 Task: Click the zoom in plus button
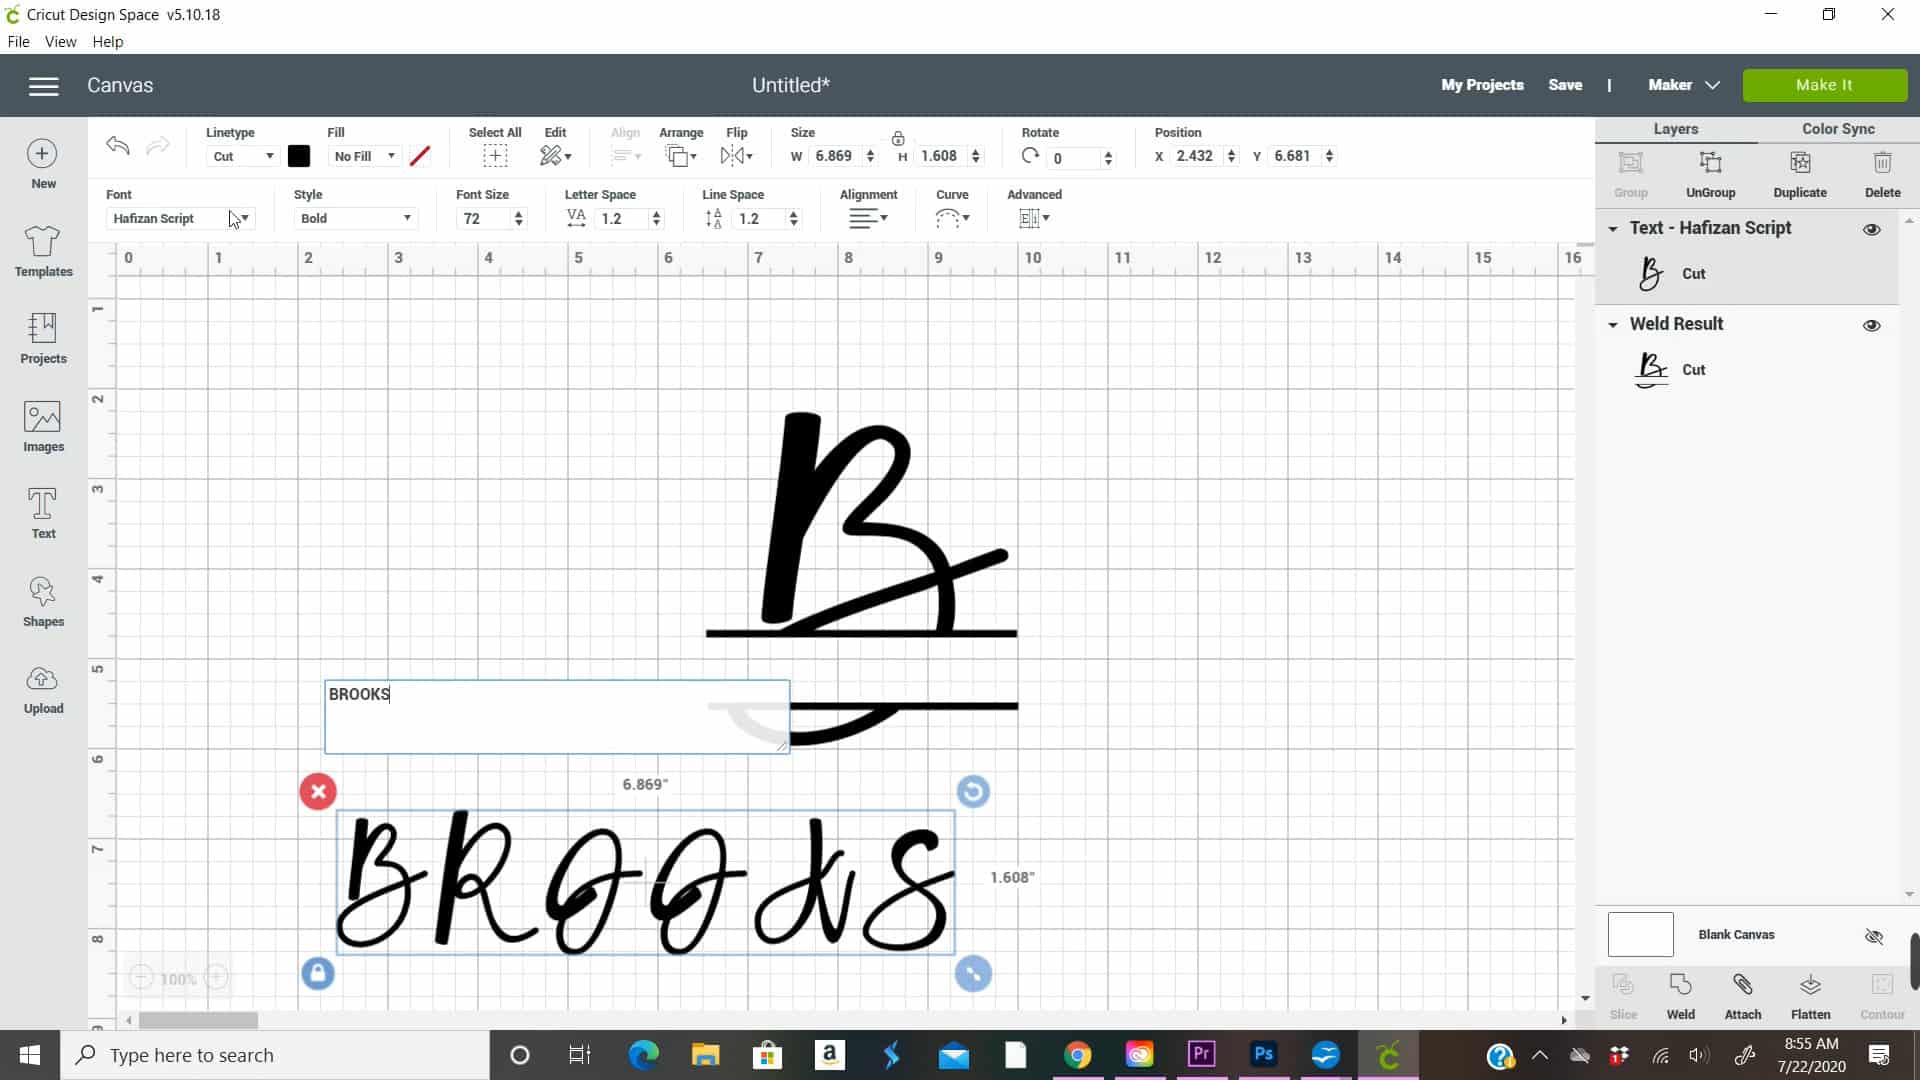click(x=216, y=978)
